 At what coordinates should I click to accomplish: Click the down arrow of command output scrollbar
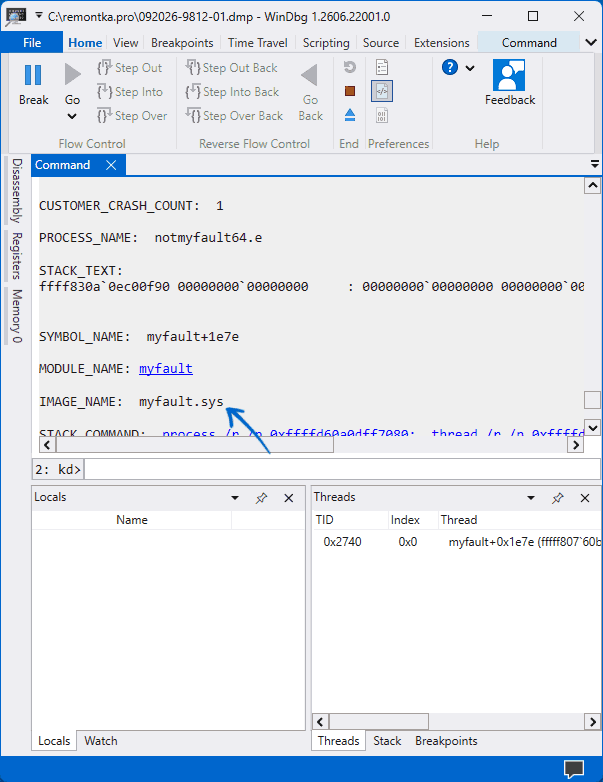(x=592, y=427)
